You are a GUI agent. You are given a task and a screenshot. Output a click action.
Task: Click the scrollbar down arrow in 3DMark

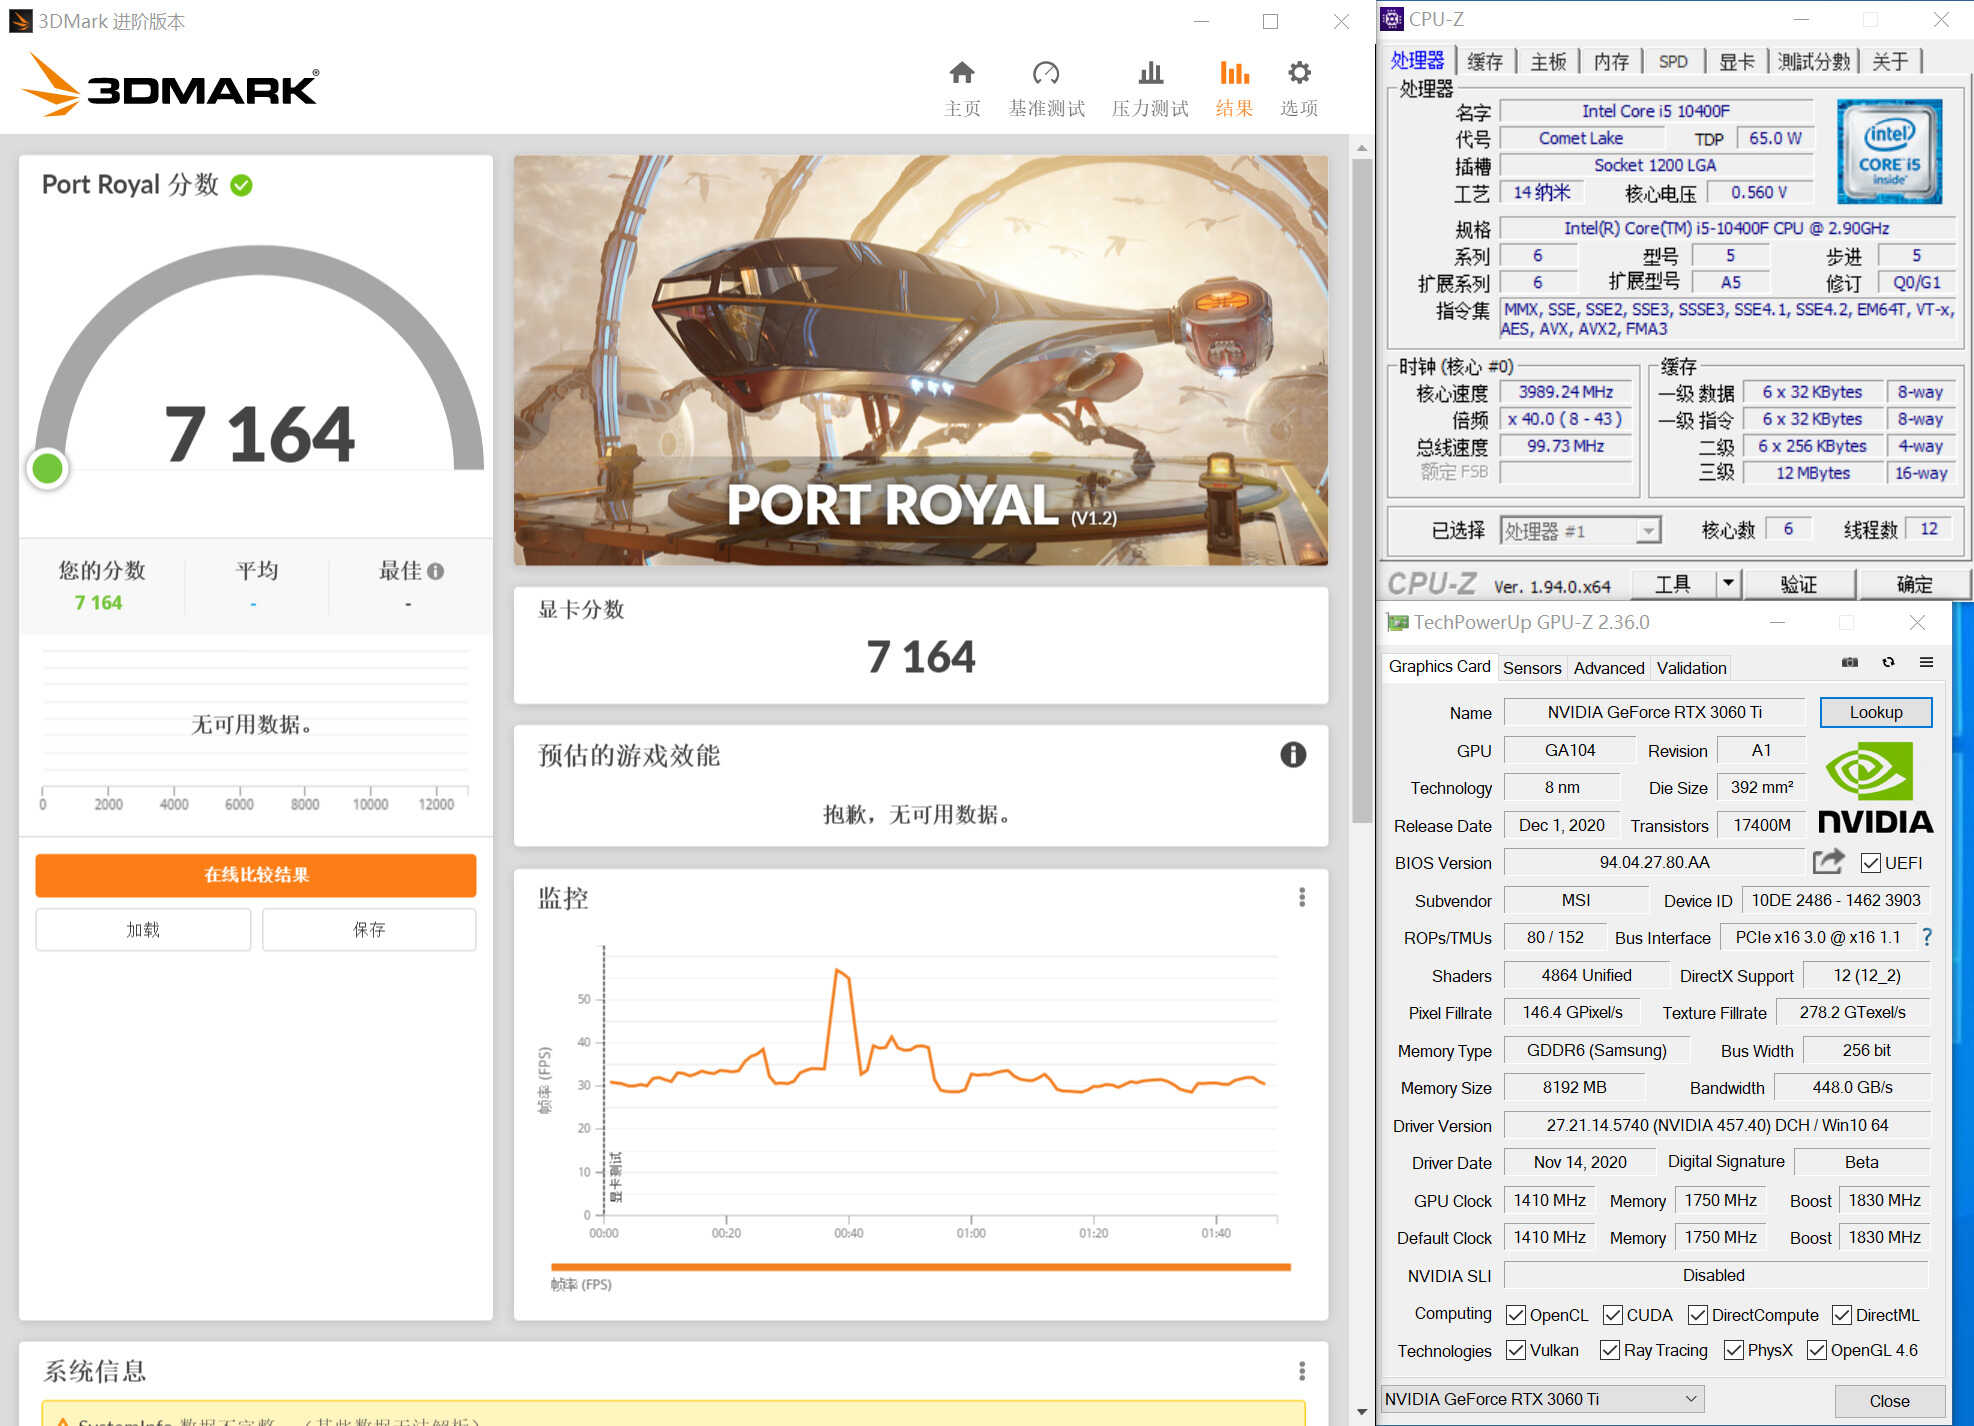(x=1361, y=1411)
